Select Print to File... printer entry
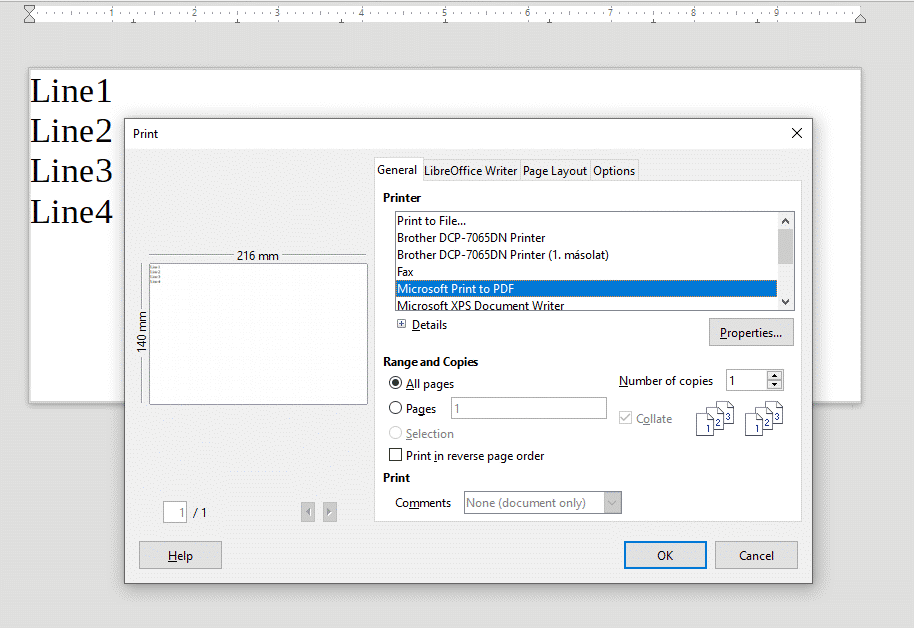Screen dimensions: 914x628 586,221
